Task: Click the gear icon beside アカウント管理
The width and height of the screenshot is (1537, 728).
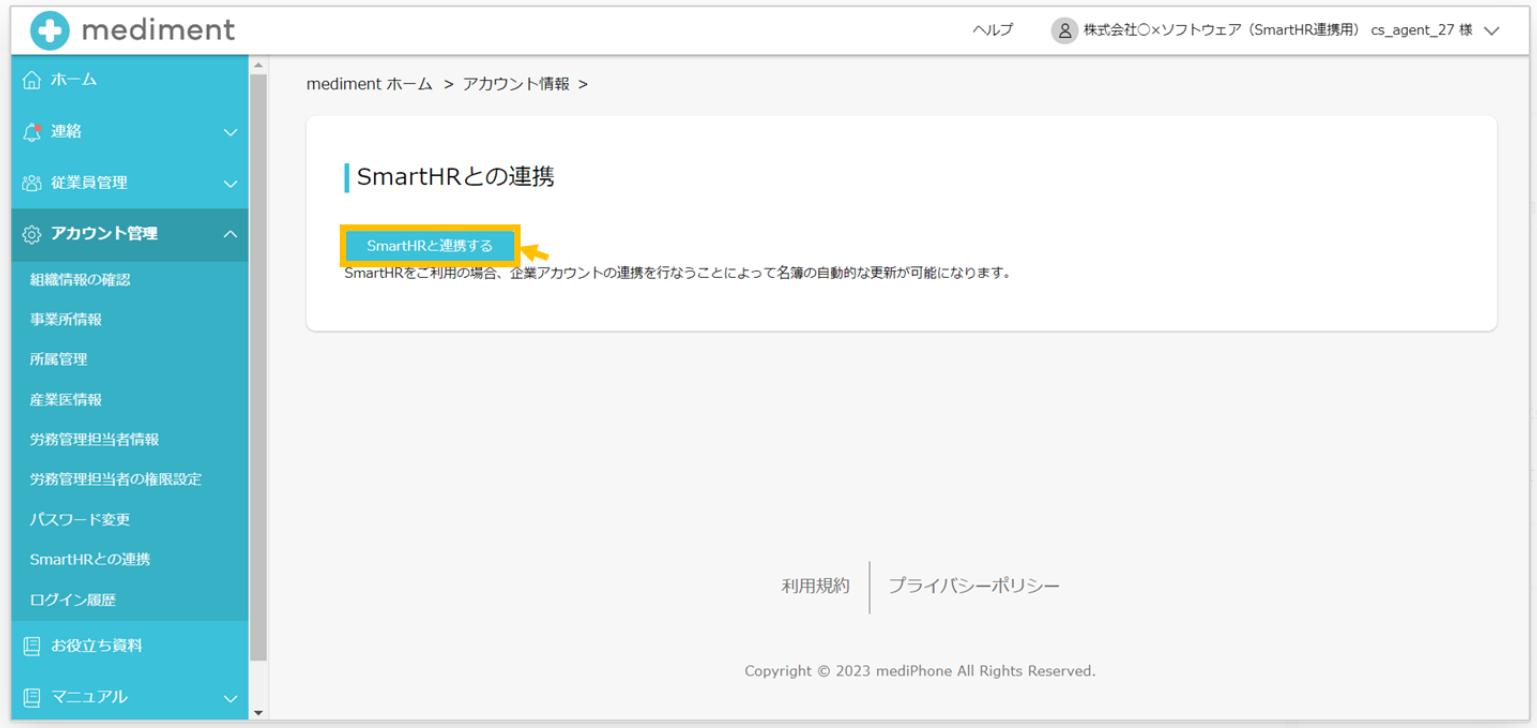Action: (32, 234)
